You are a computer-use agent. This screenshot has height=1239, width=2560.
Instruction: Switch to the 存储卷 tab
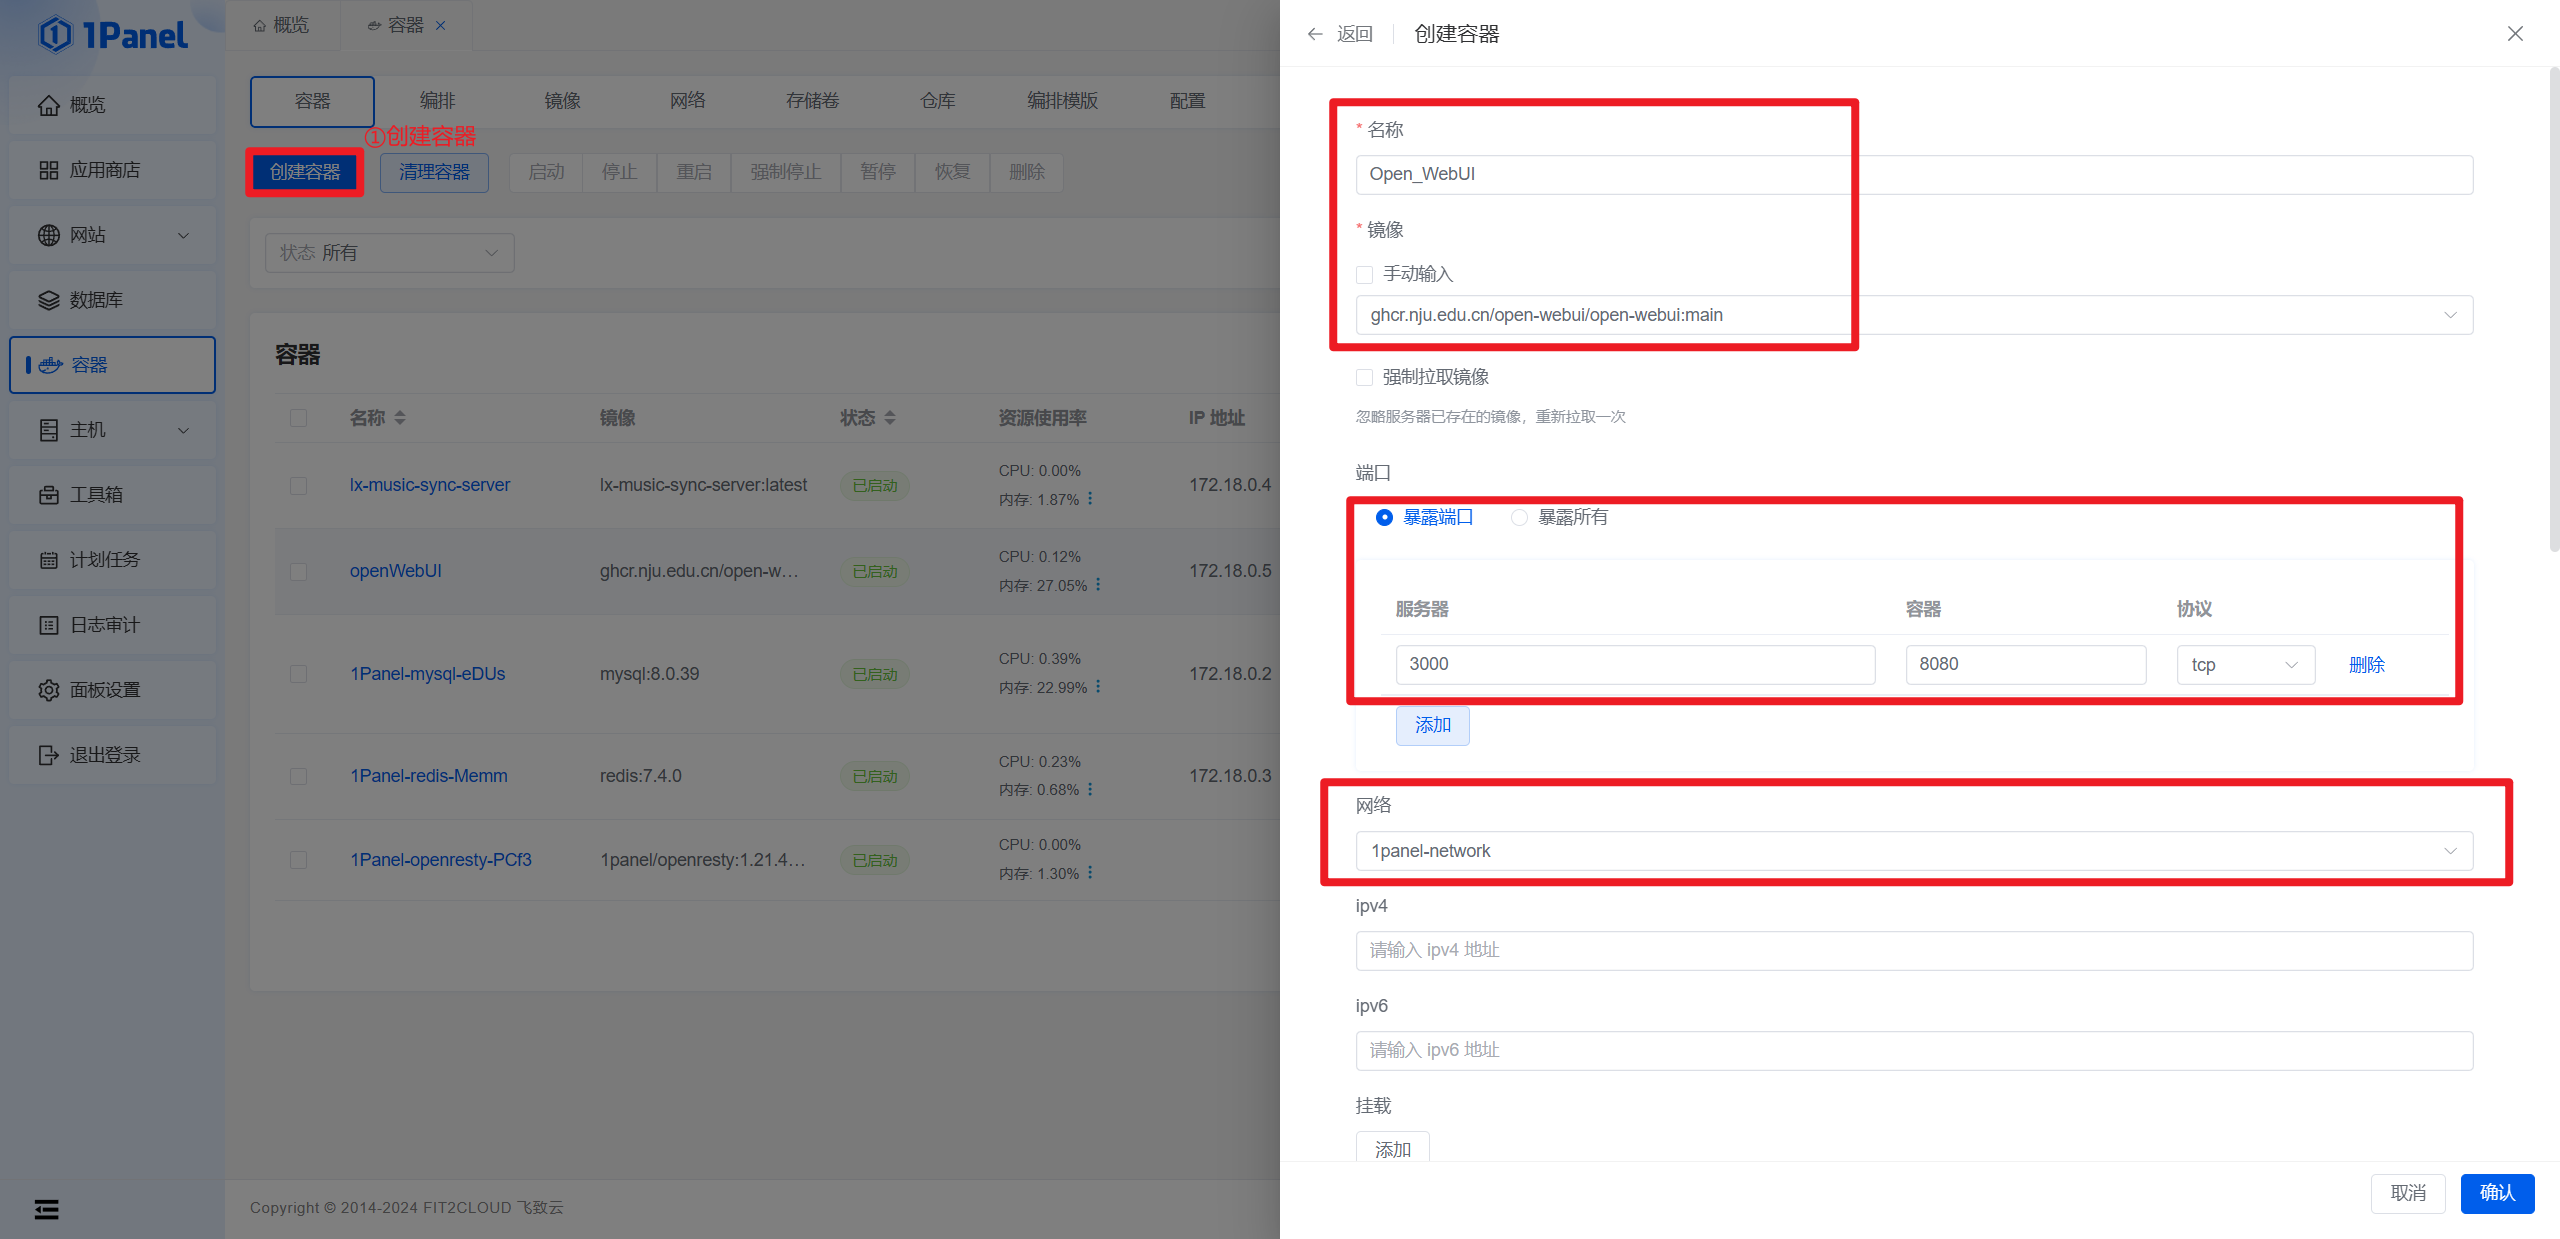pos(812,101)
